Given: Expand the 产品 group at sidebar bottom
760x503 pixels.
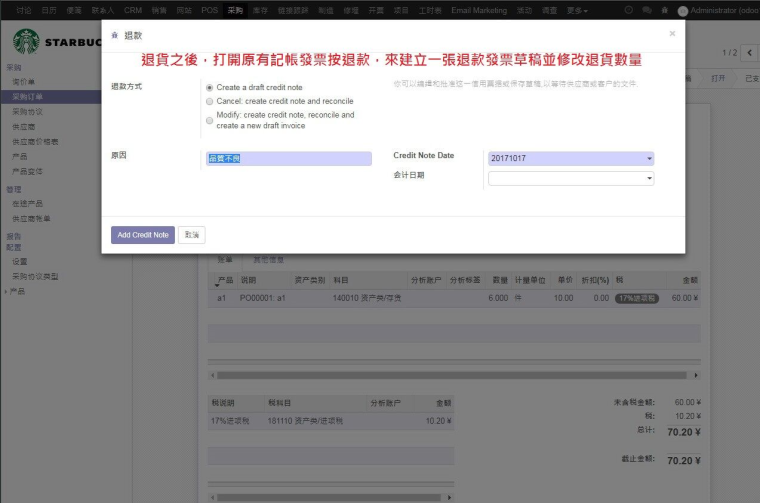Looking at the screenshot, I should pos(15,291).
